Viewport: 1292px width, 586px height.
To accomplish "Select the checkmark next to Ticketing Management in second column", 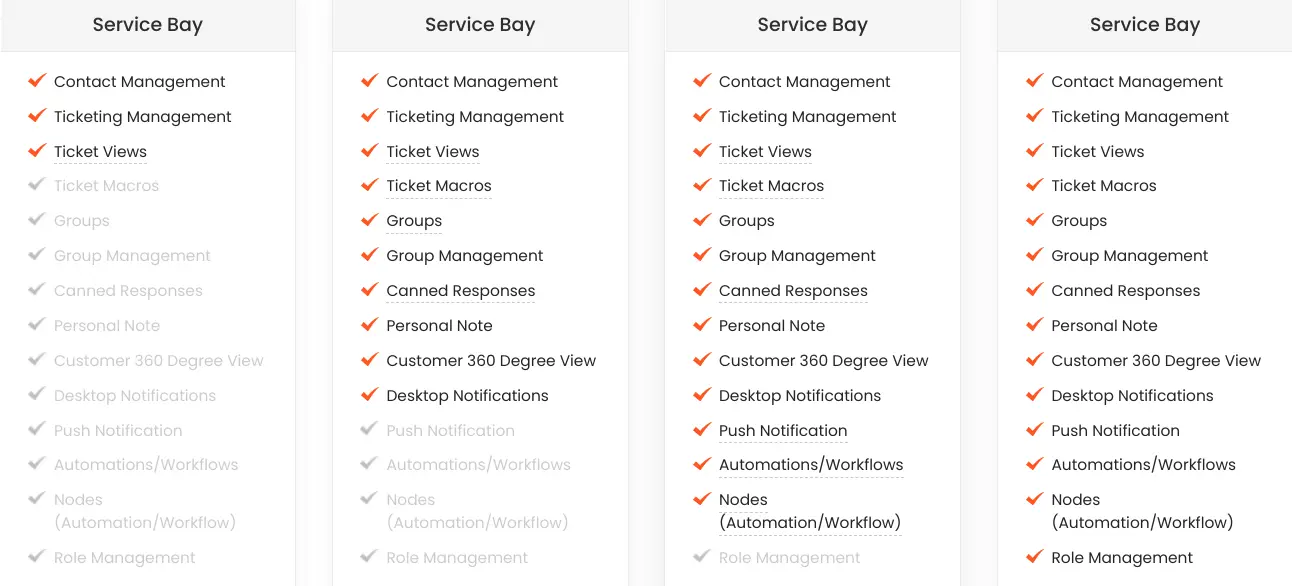I will pyautogui.click(x=369, y=116).
